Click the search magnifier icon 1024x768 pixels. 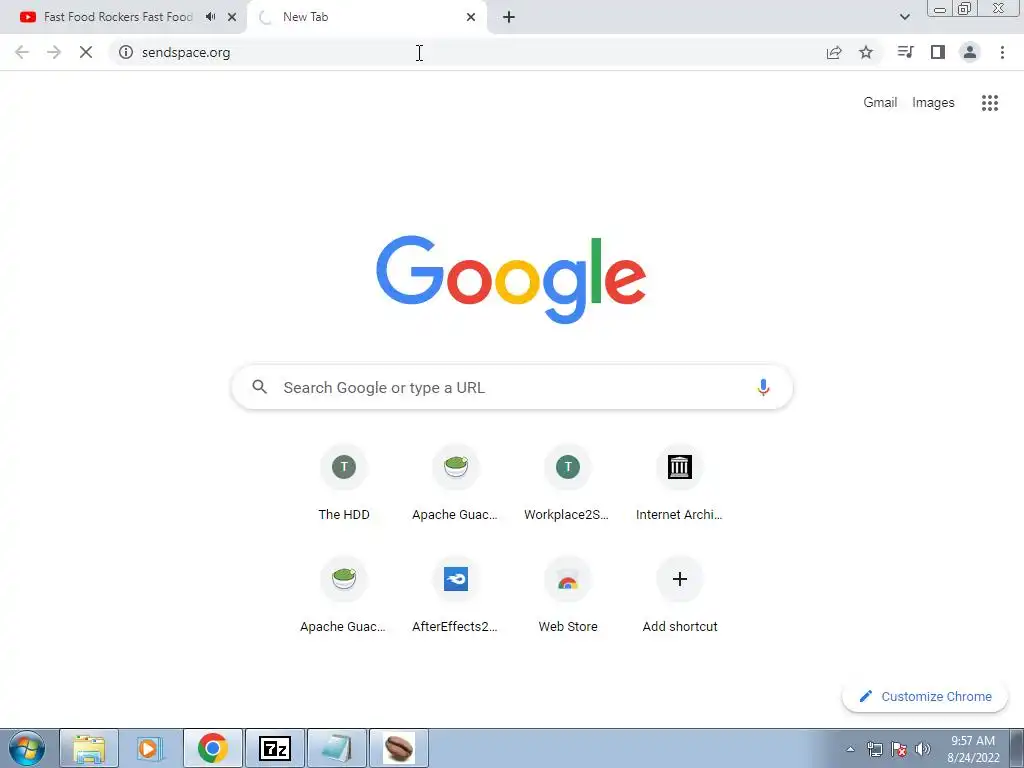coord(259,387)
